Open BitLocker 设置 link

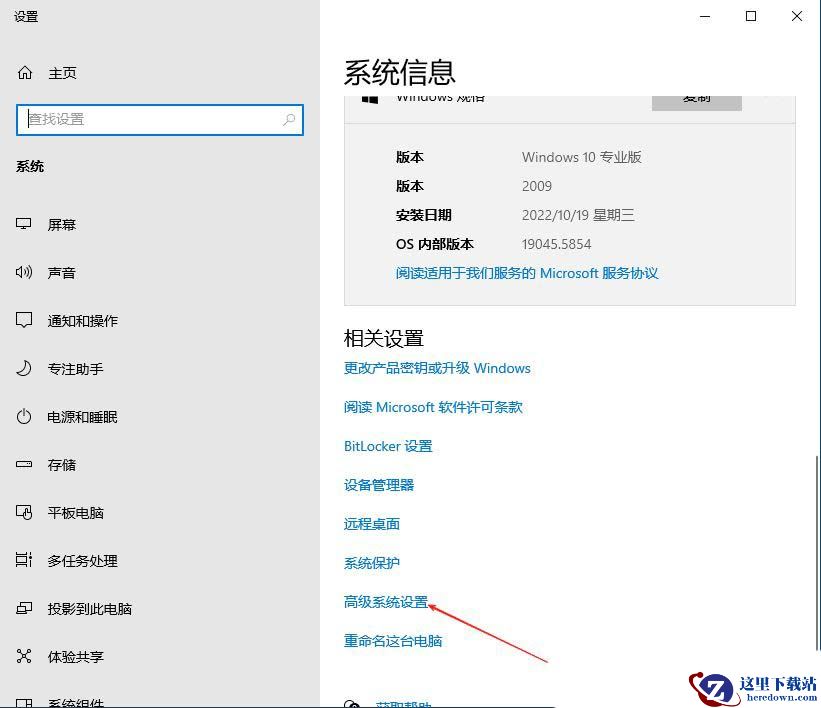(x=388, y=446)
